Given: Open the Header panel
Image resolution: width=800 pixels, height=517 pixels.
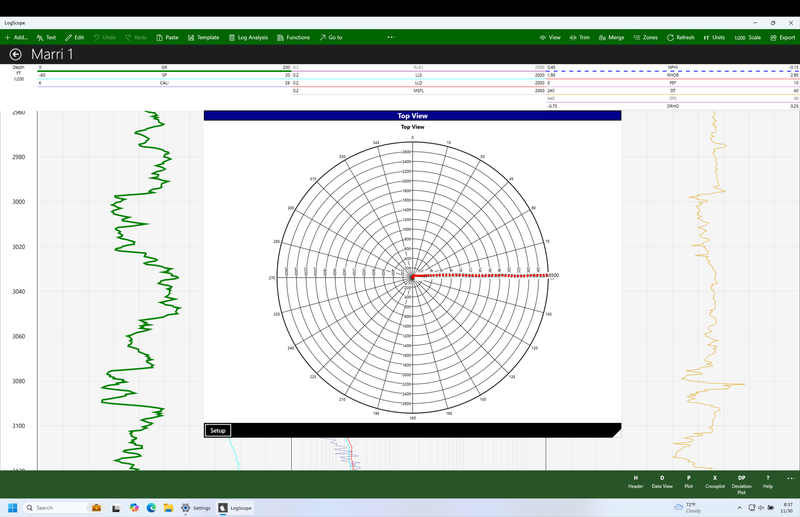Looking at the screenshot, I should pyautogui.click(x=635, y=482).
